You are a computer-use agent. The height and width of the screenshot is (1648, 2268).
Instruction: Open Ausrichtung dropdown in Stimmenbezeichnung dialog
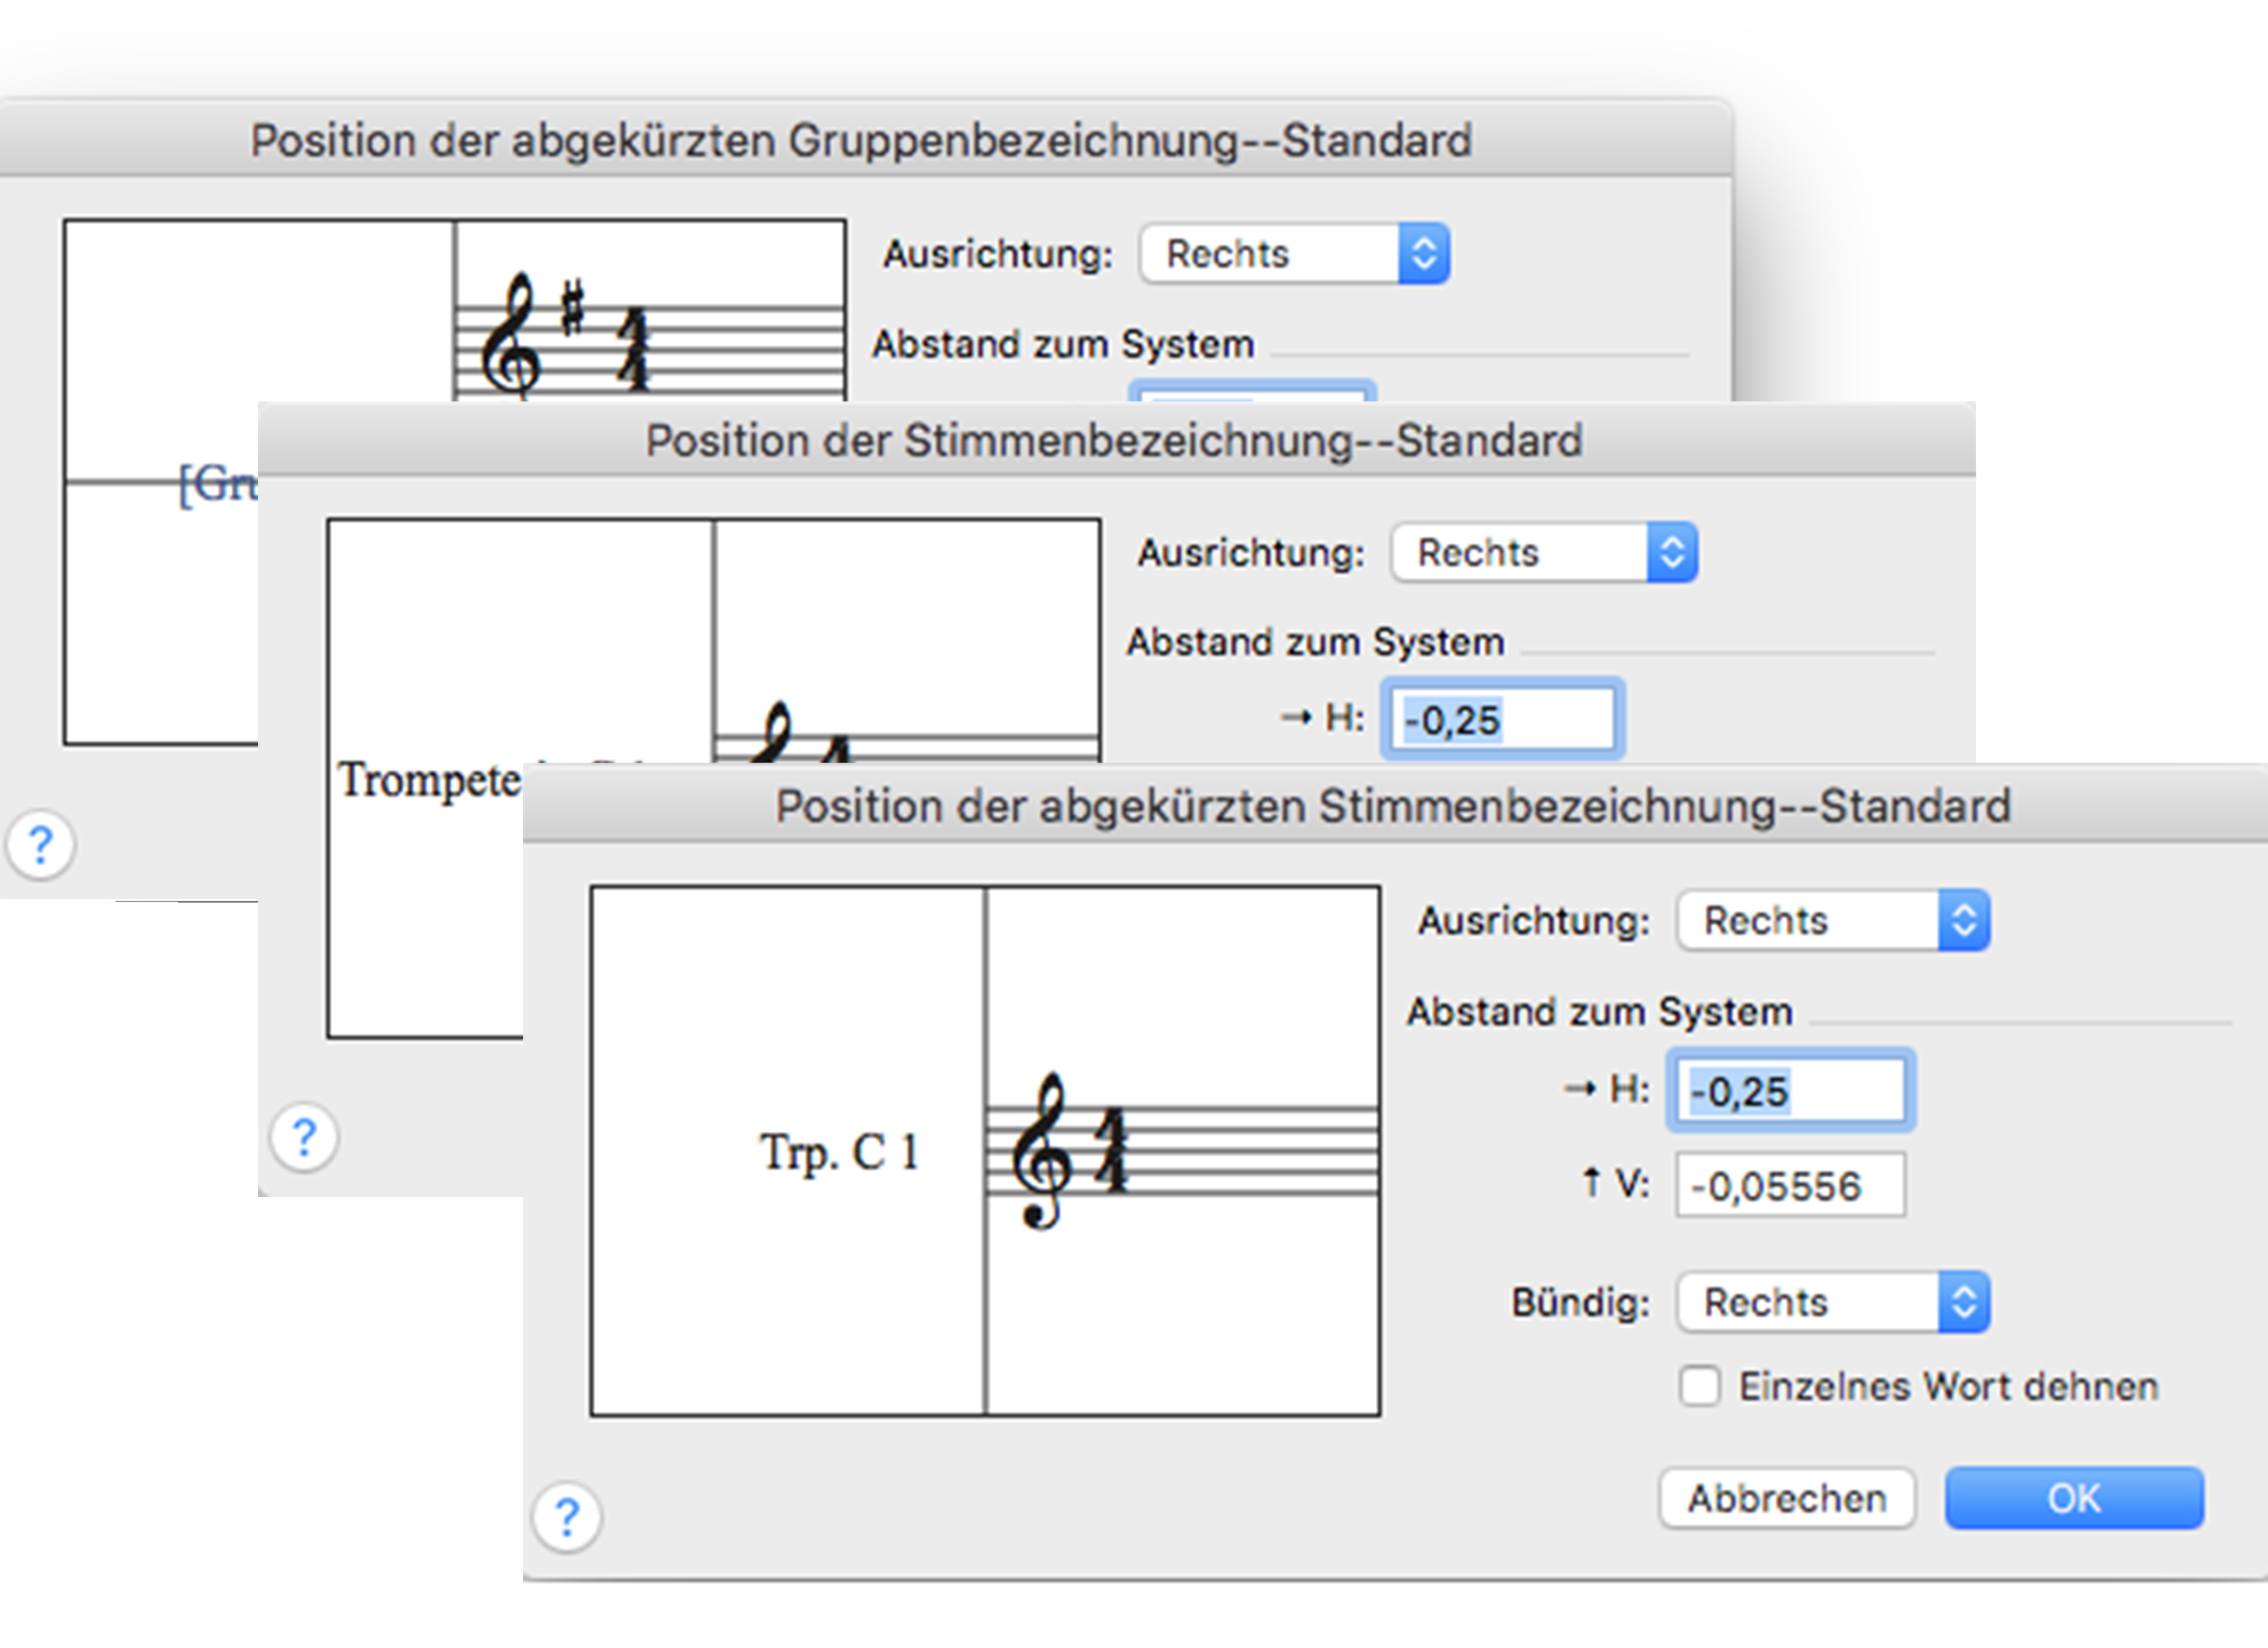(1543, 552)
